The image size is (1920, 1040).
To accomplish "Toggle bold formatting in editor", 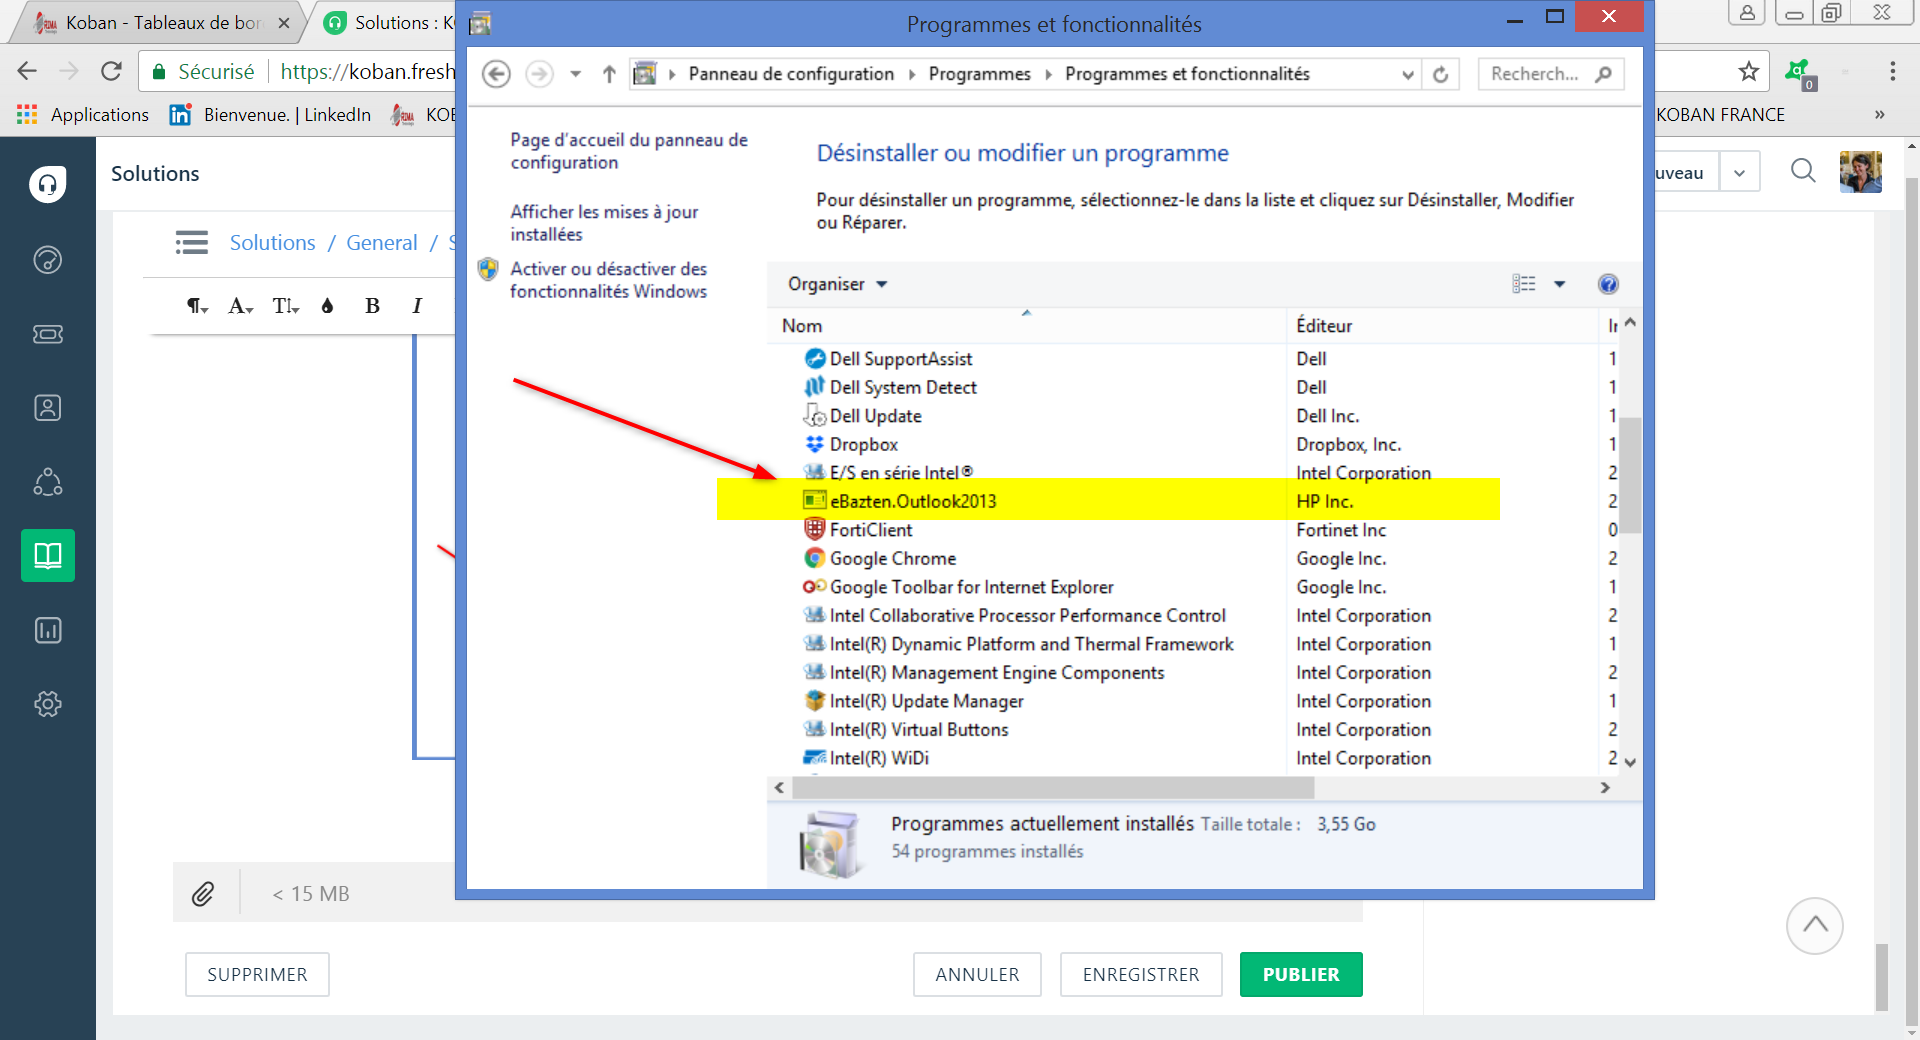I will coord(372,306).
